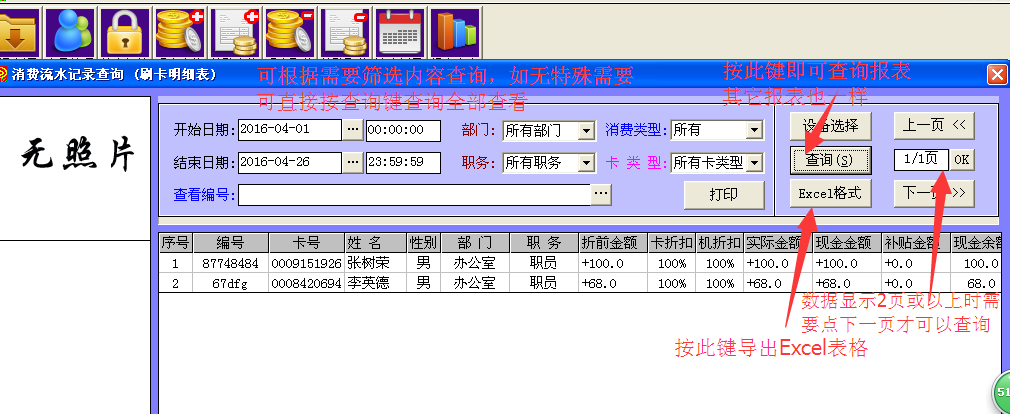Click the gold padlock toolbar icon
Image resolution: width=1010 pixels, height=414 pixels.
(124, 32)
